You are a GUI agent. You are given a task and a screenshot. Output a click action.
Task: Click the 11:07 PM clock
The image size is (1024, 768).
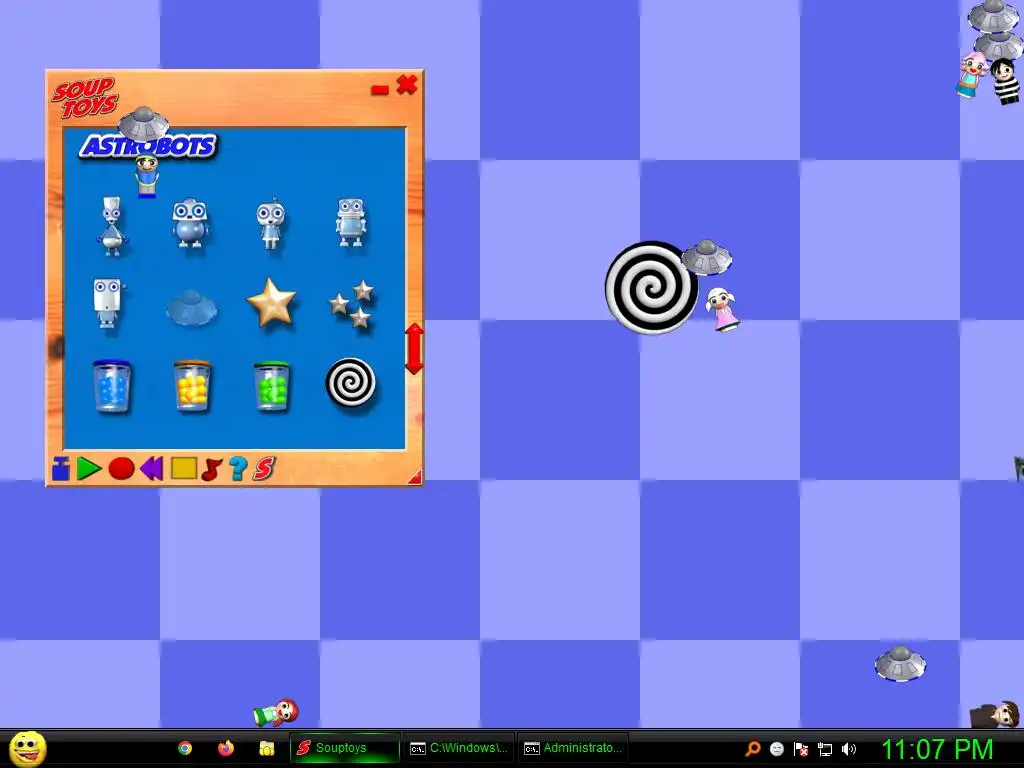[936, 749]
